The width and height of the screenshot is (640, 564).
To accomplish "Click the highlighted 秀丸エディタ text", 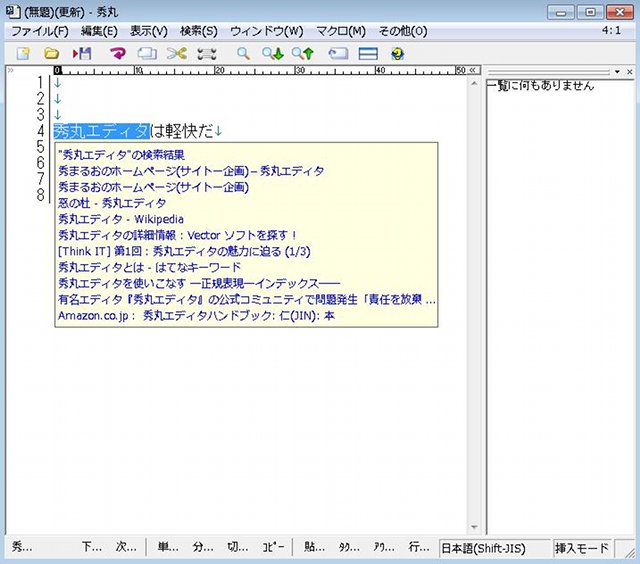I will click(x=101, y=131).
